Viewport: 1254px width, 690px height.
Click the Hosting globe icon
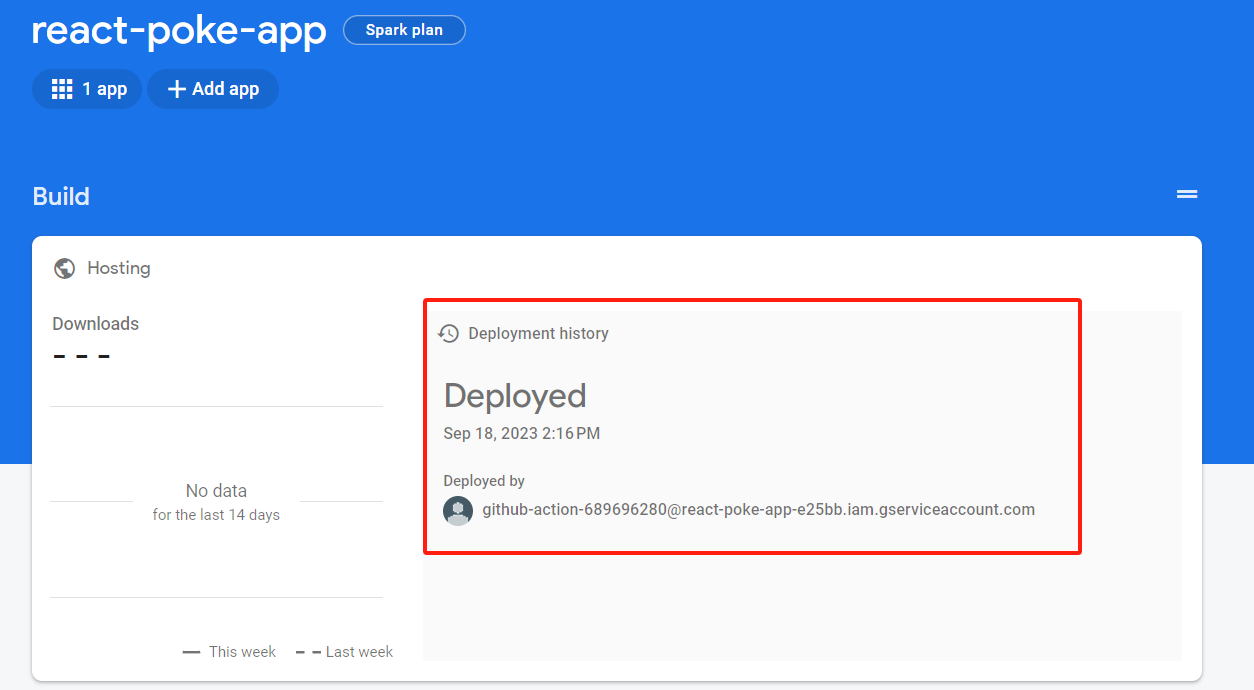pyautogui.click(x=65, y=268)
